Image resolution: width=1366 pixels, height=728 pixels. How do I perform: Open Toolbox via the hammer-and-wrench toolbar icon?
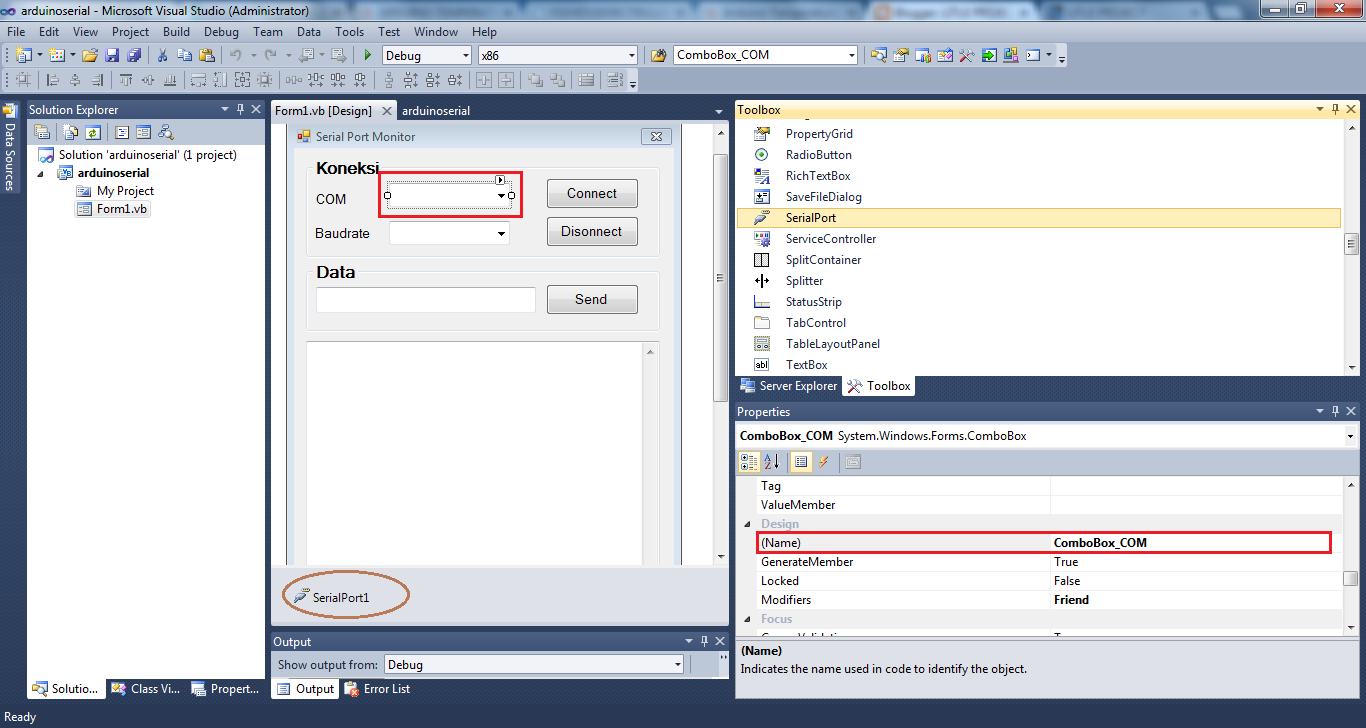coord(966,55)
